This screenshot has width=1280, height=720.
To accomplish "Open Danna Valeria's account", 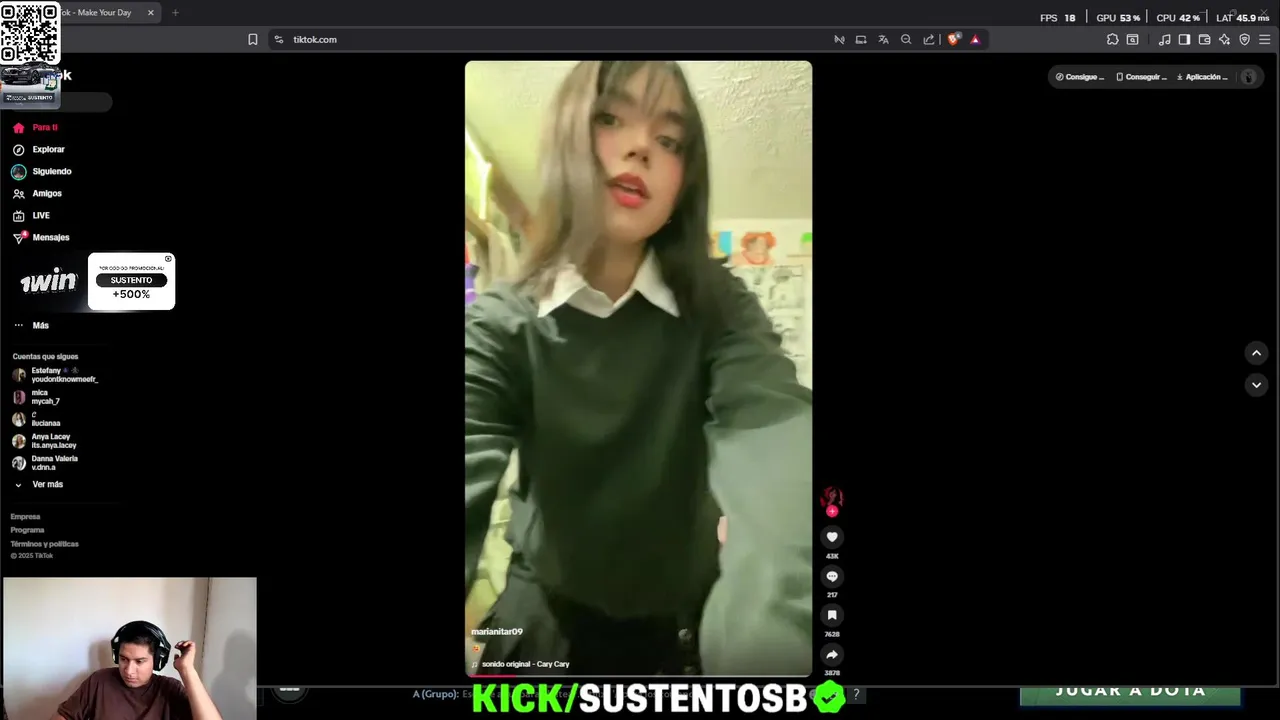I will tap(44, 463).
